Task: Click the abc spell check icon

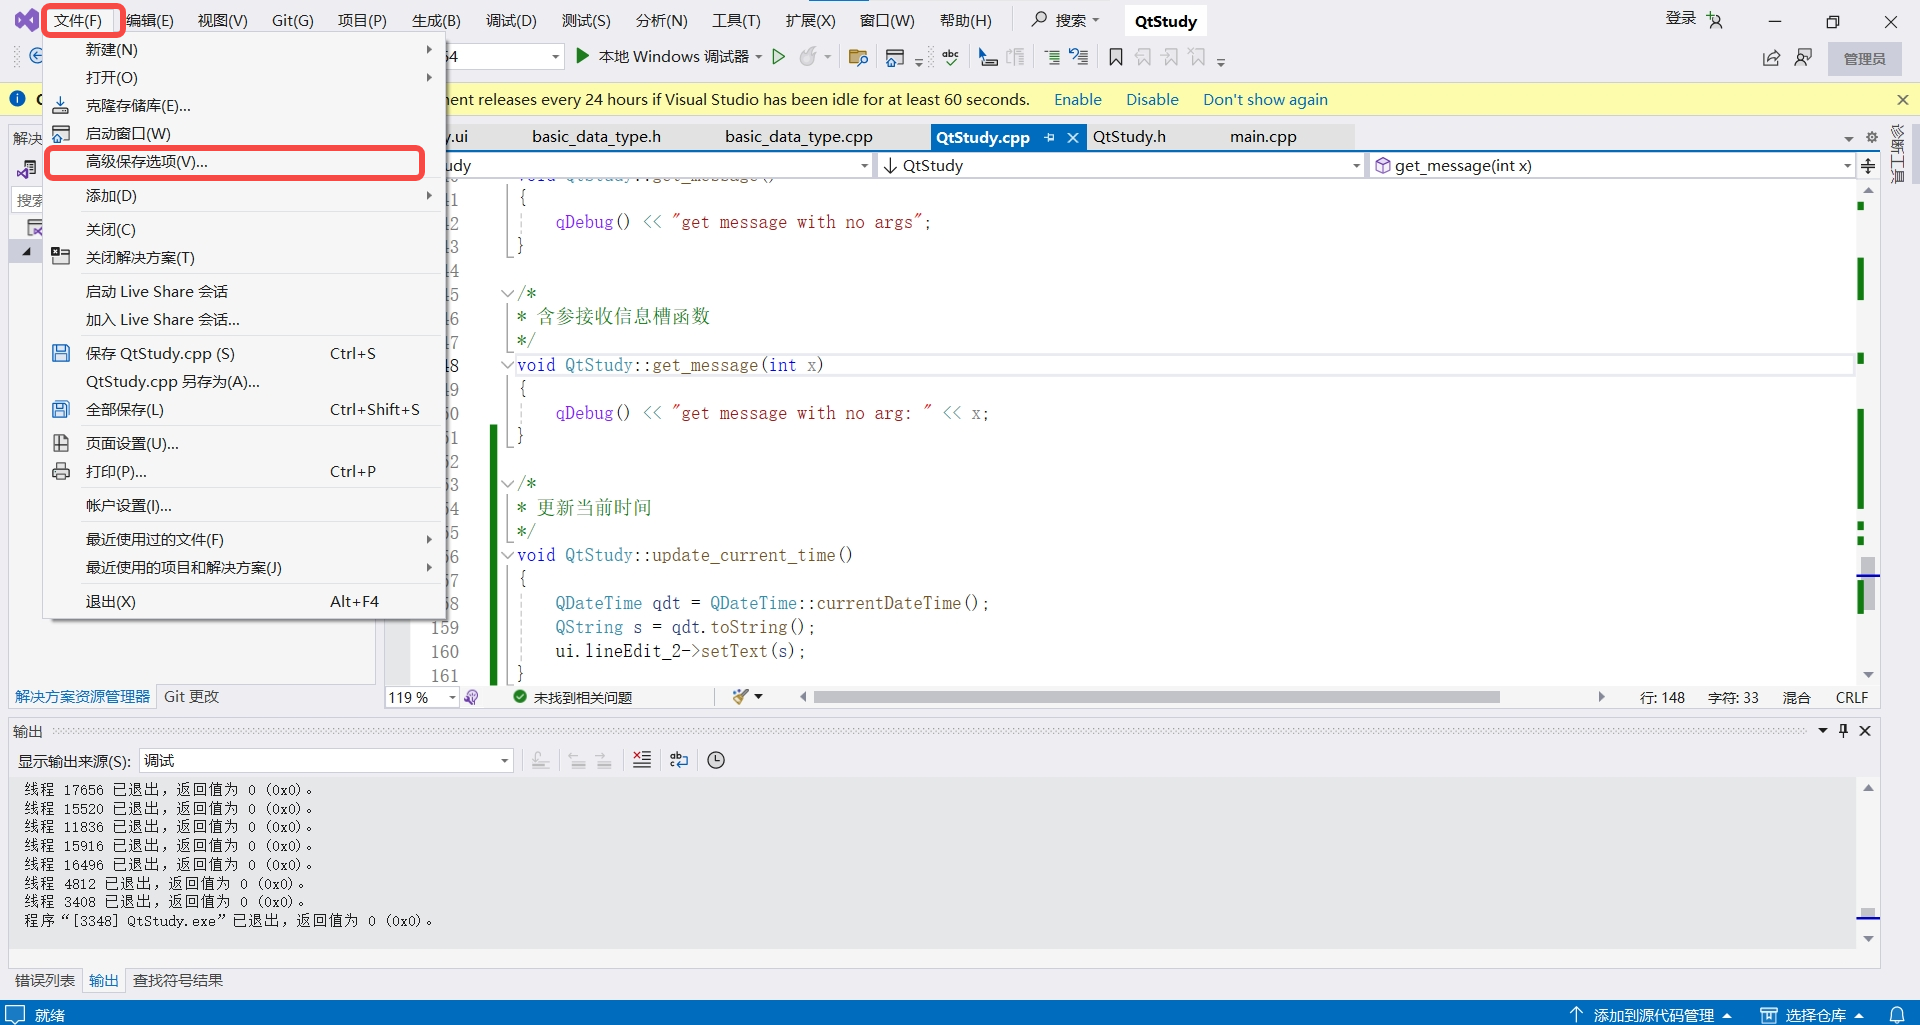Action: point(950,57)
